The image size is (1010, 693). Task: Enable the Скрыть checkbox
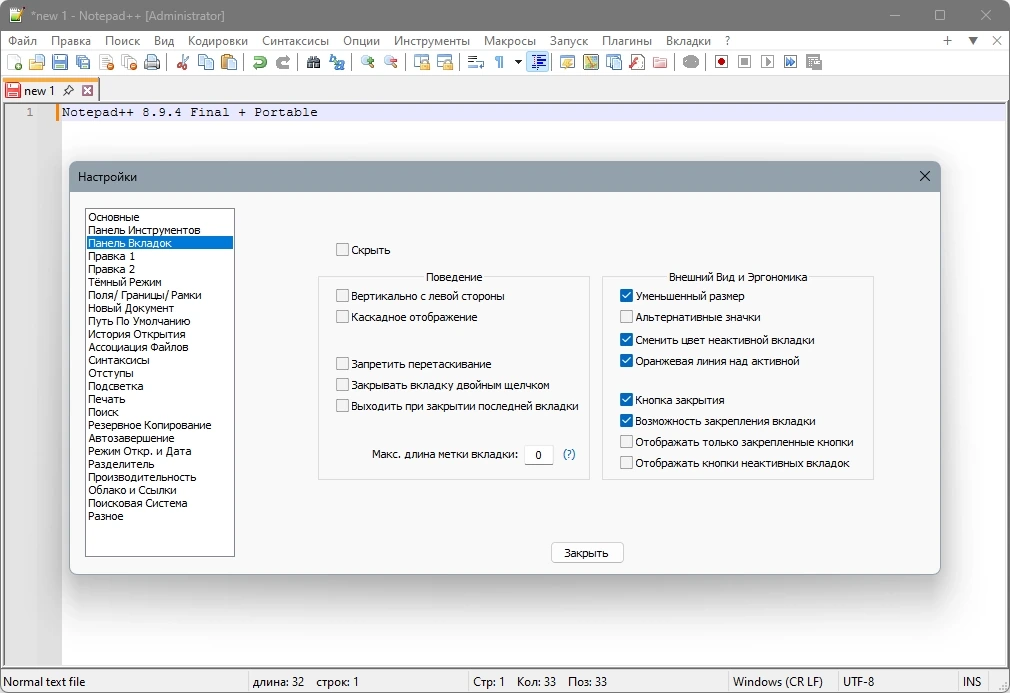point(342,250)
